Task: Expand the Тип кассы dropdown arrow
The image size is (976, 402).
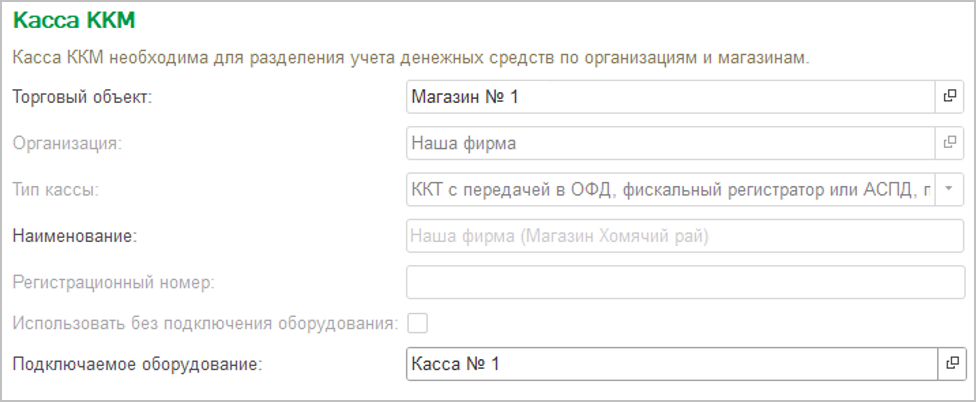Action: 949,189
